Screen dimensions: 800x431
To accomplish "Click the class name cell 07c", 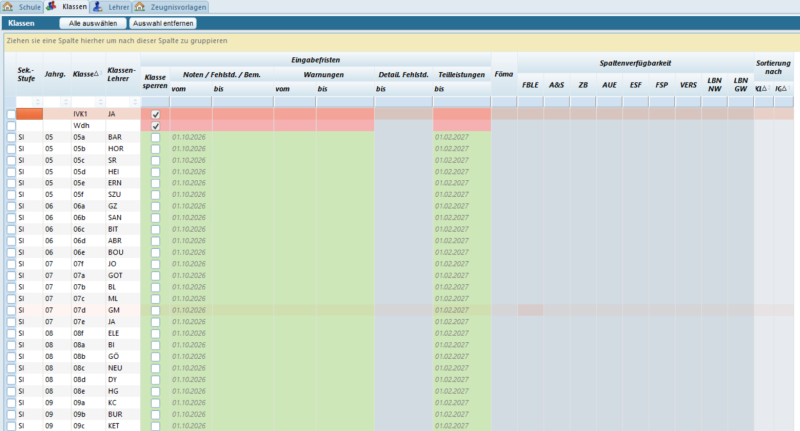I will [79, 299].
